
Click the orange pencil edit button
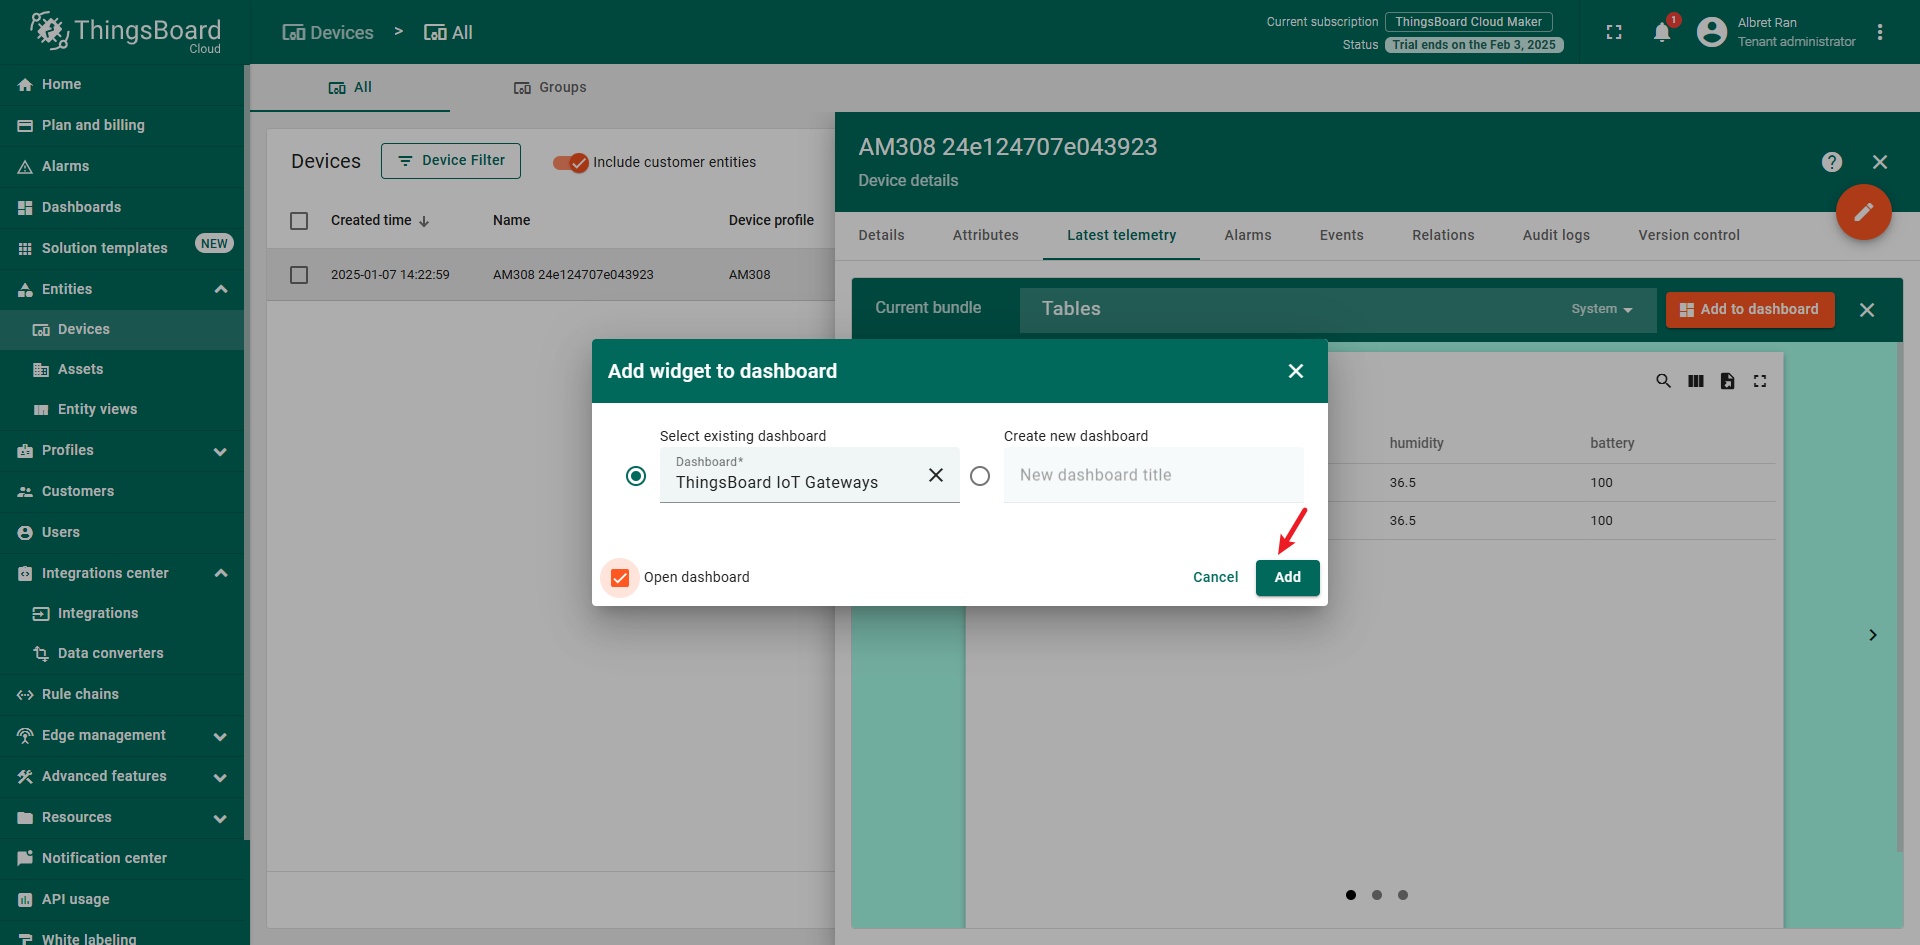click(1864, 212)
